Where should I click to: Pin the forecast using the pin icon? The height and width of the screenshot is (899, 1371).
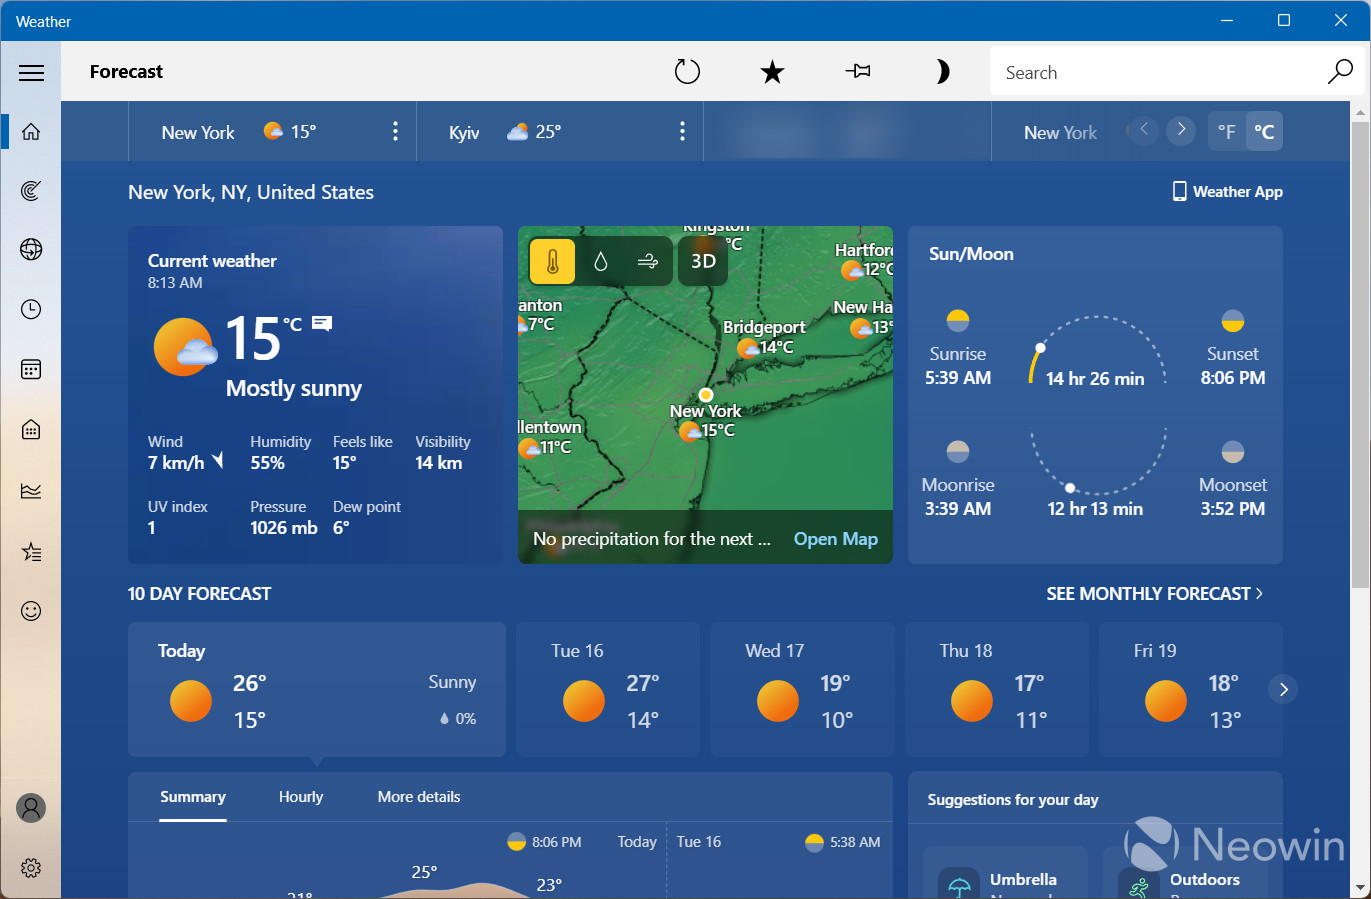(x=858, y=72)
